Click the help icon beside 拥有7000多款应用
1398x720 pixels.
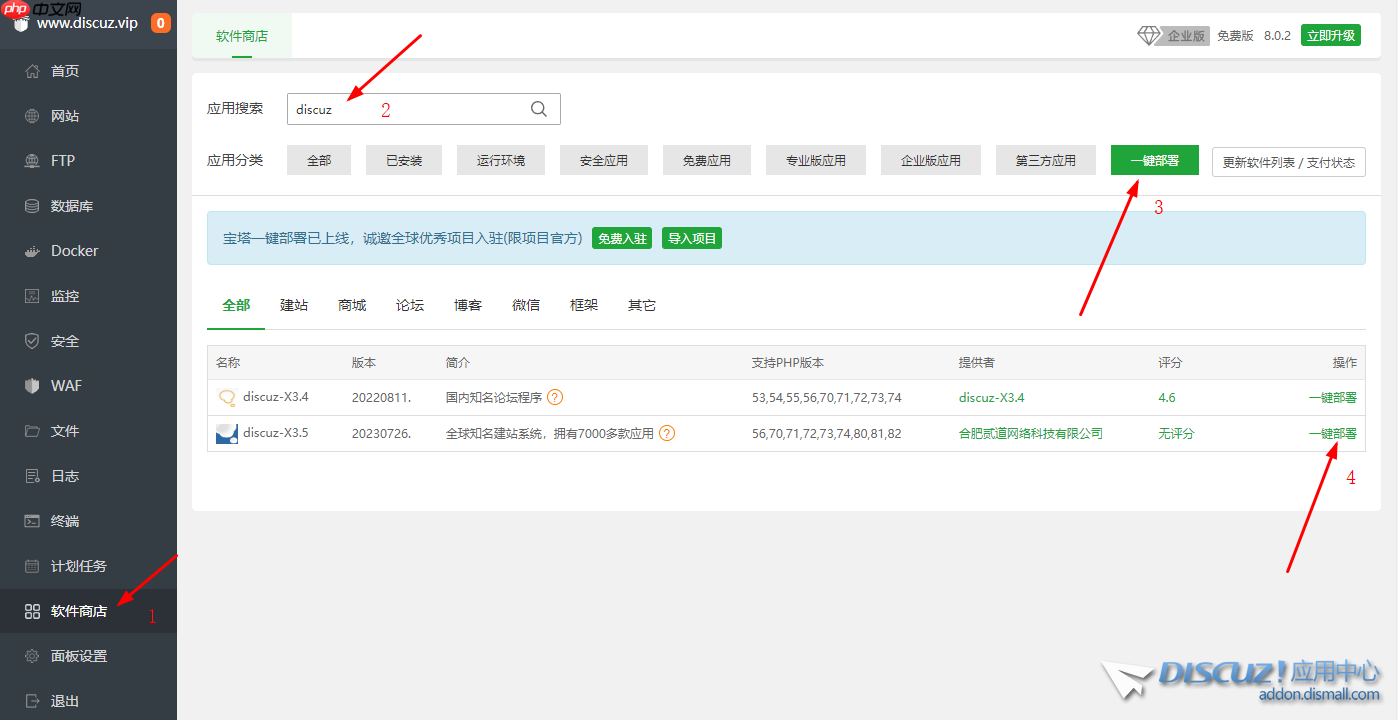pyautogui.click(x=666, y=433)
